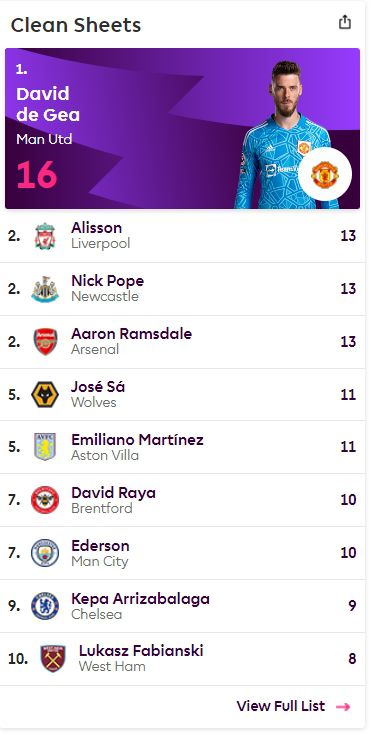Select Kepa Arrizabalaga's name

pyautogui.click(x=140, y=599)
